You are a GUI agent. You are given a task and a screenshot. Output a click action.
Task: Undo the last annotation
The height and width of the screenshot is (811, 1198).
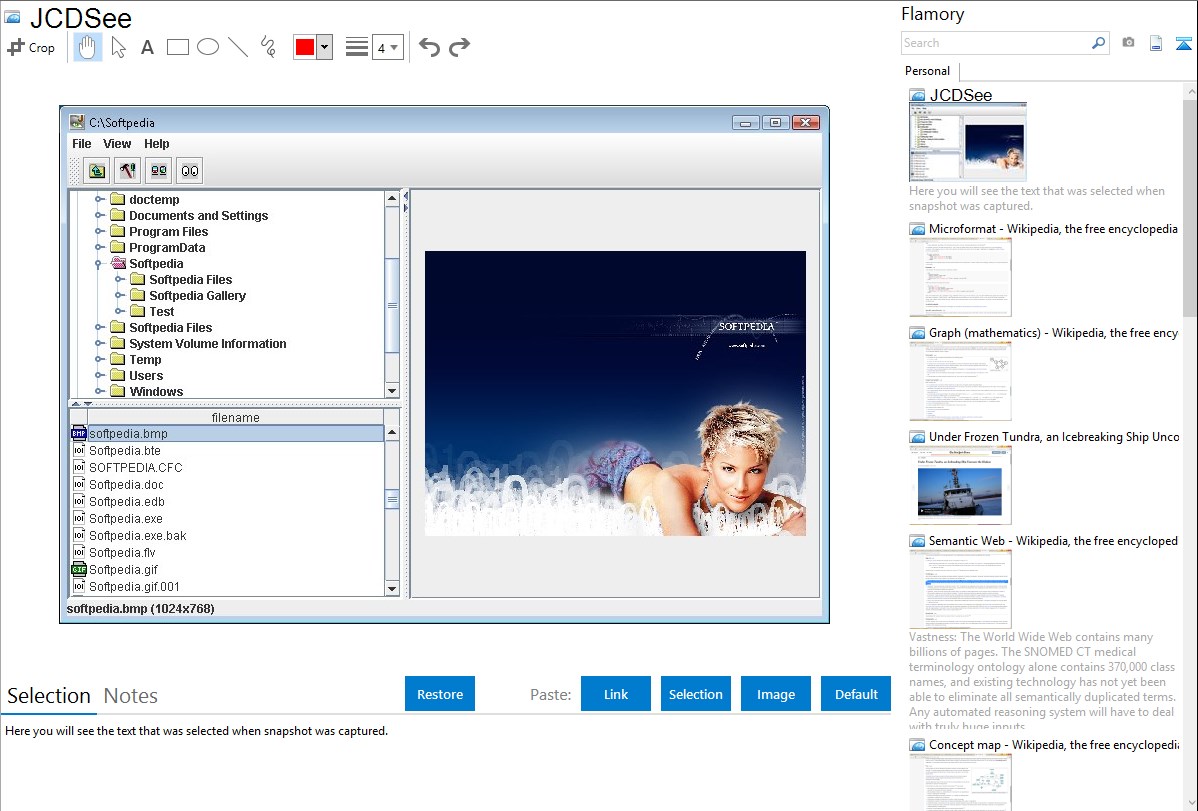429,47
